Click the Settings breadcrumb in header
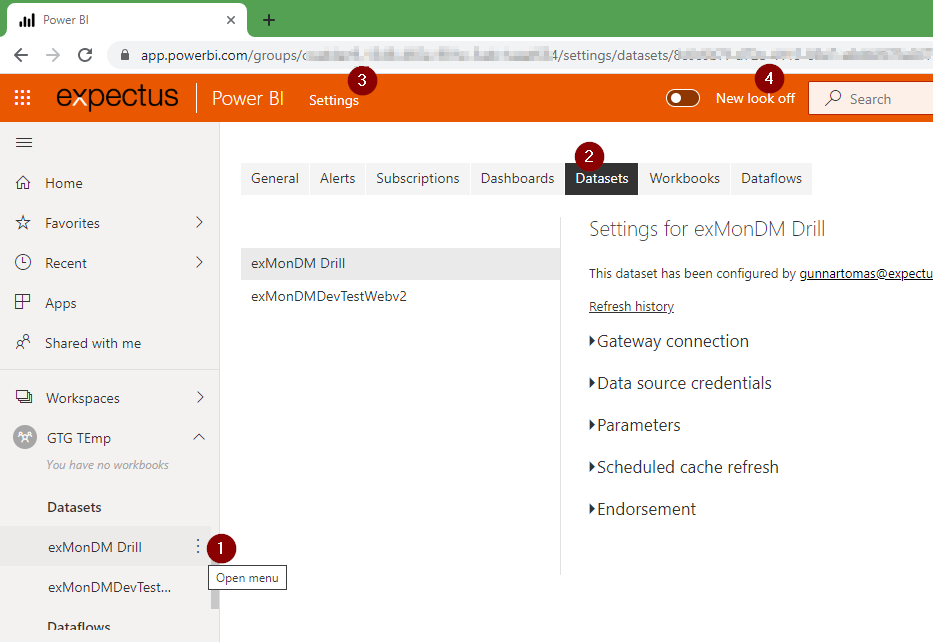 [334, 101]
